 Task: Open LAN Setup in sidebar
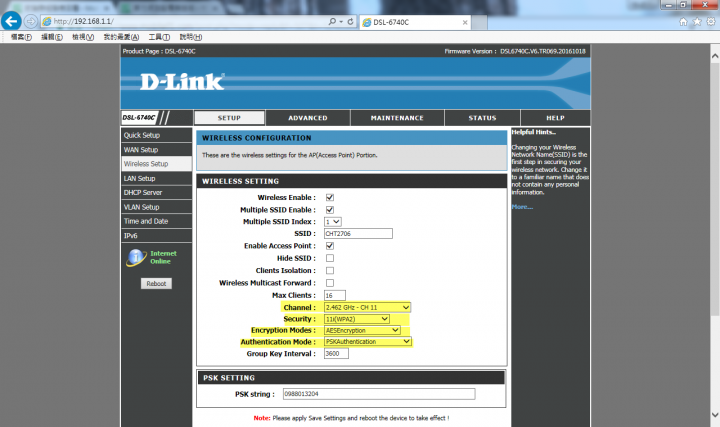click(157, 178)
